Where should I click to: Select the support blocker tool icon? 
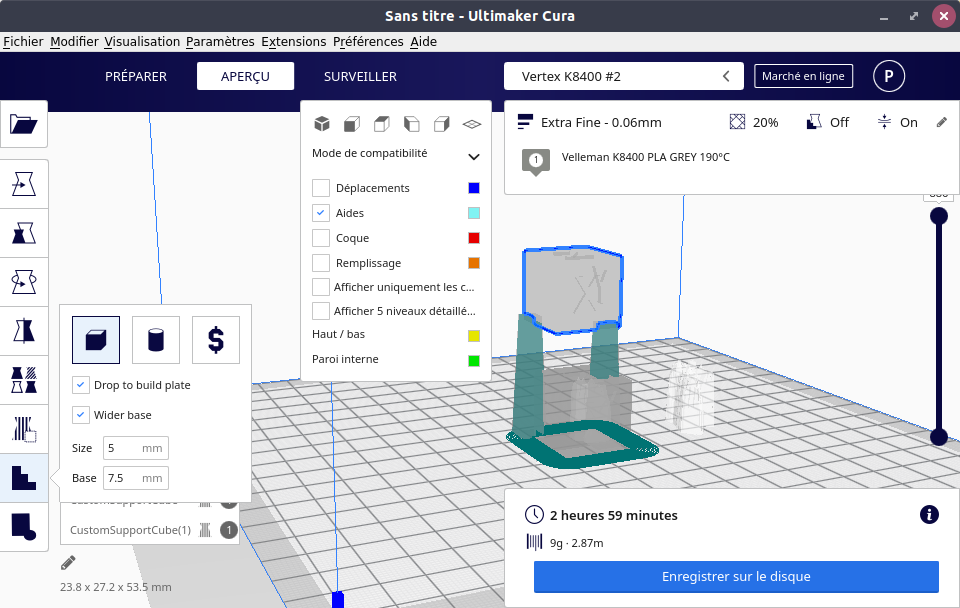(x=23, y=429)
